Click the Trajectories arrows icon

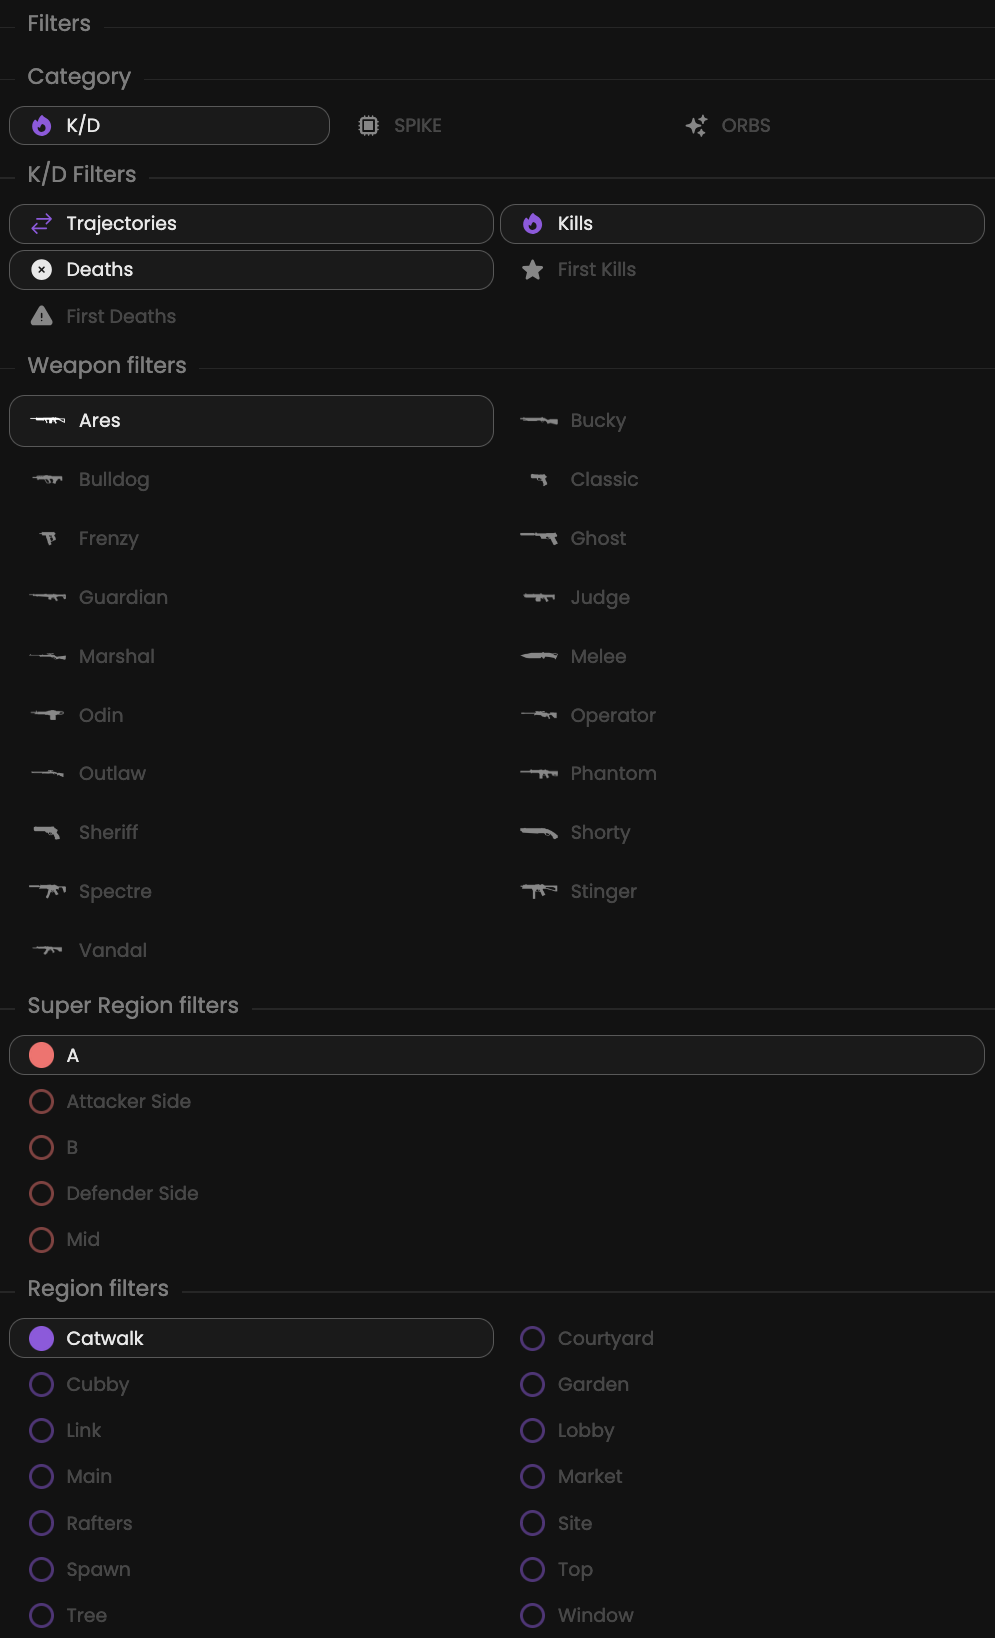pyautogui.click(x=41, y=224)
